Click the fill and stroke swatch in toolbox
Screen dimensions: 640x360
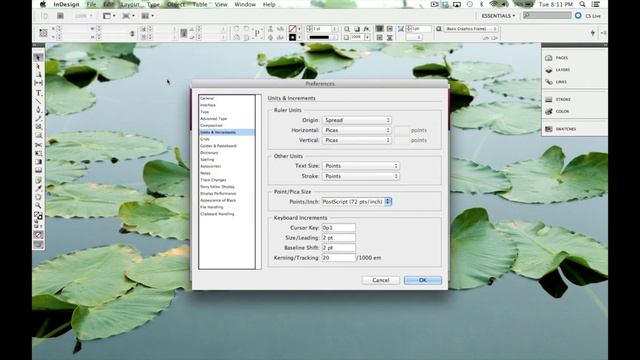click(38, 215)
